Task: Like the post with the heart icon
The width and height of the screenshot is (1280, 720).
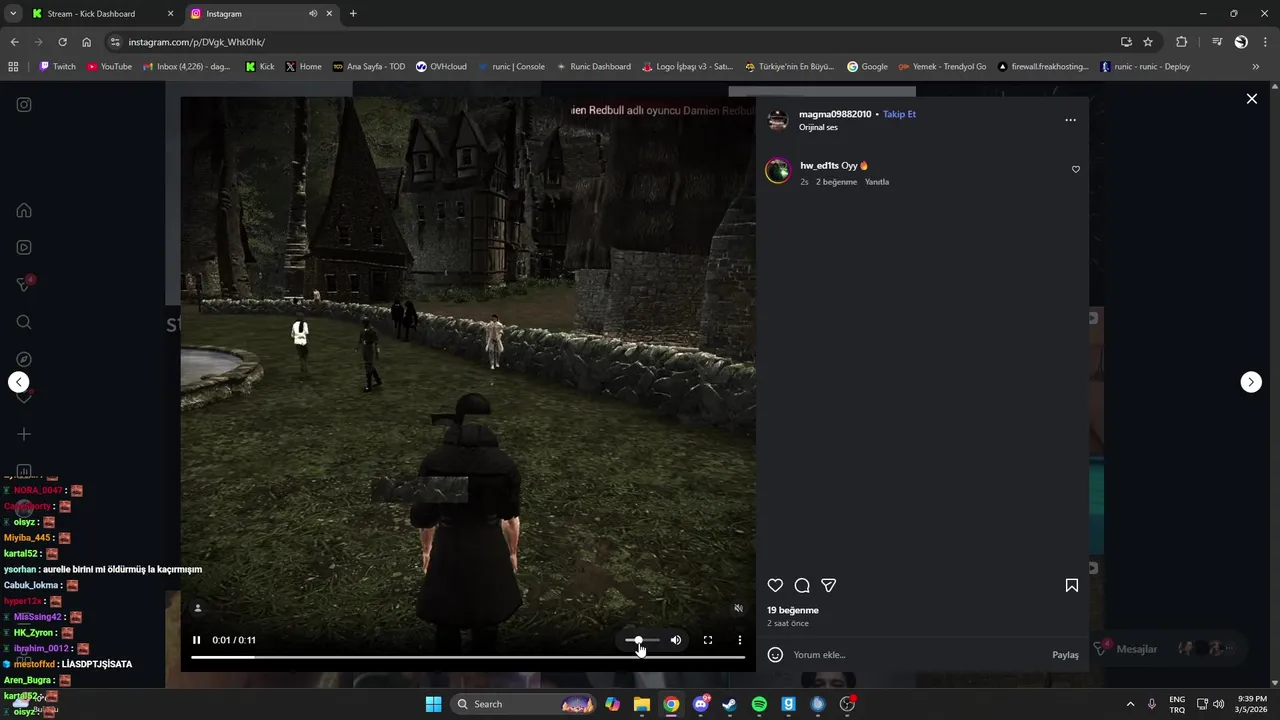Action: click(775, 585)
